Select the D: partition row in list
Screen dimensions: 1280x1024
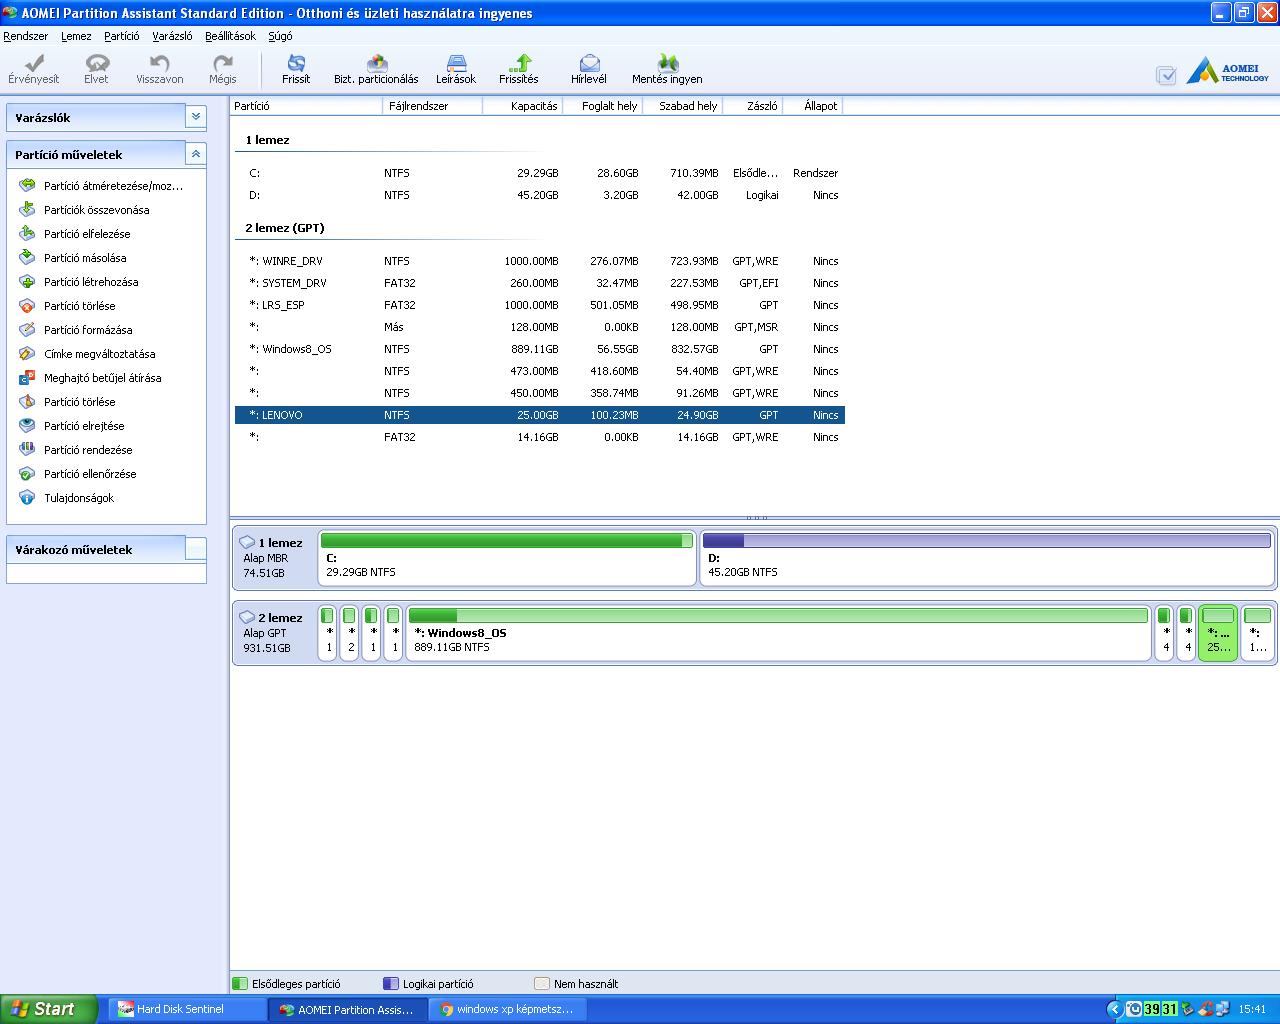(540, 195)
